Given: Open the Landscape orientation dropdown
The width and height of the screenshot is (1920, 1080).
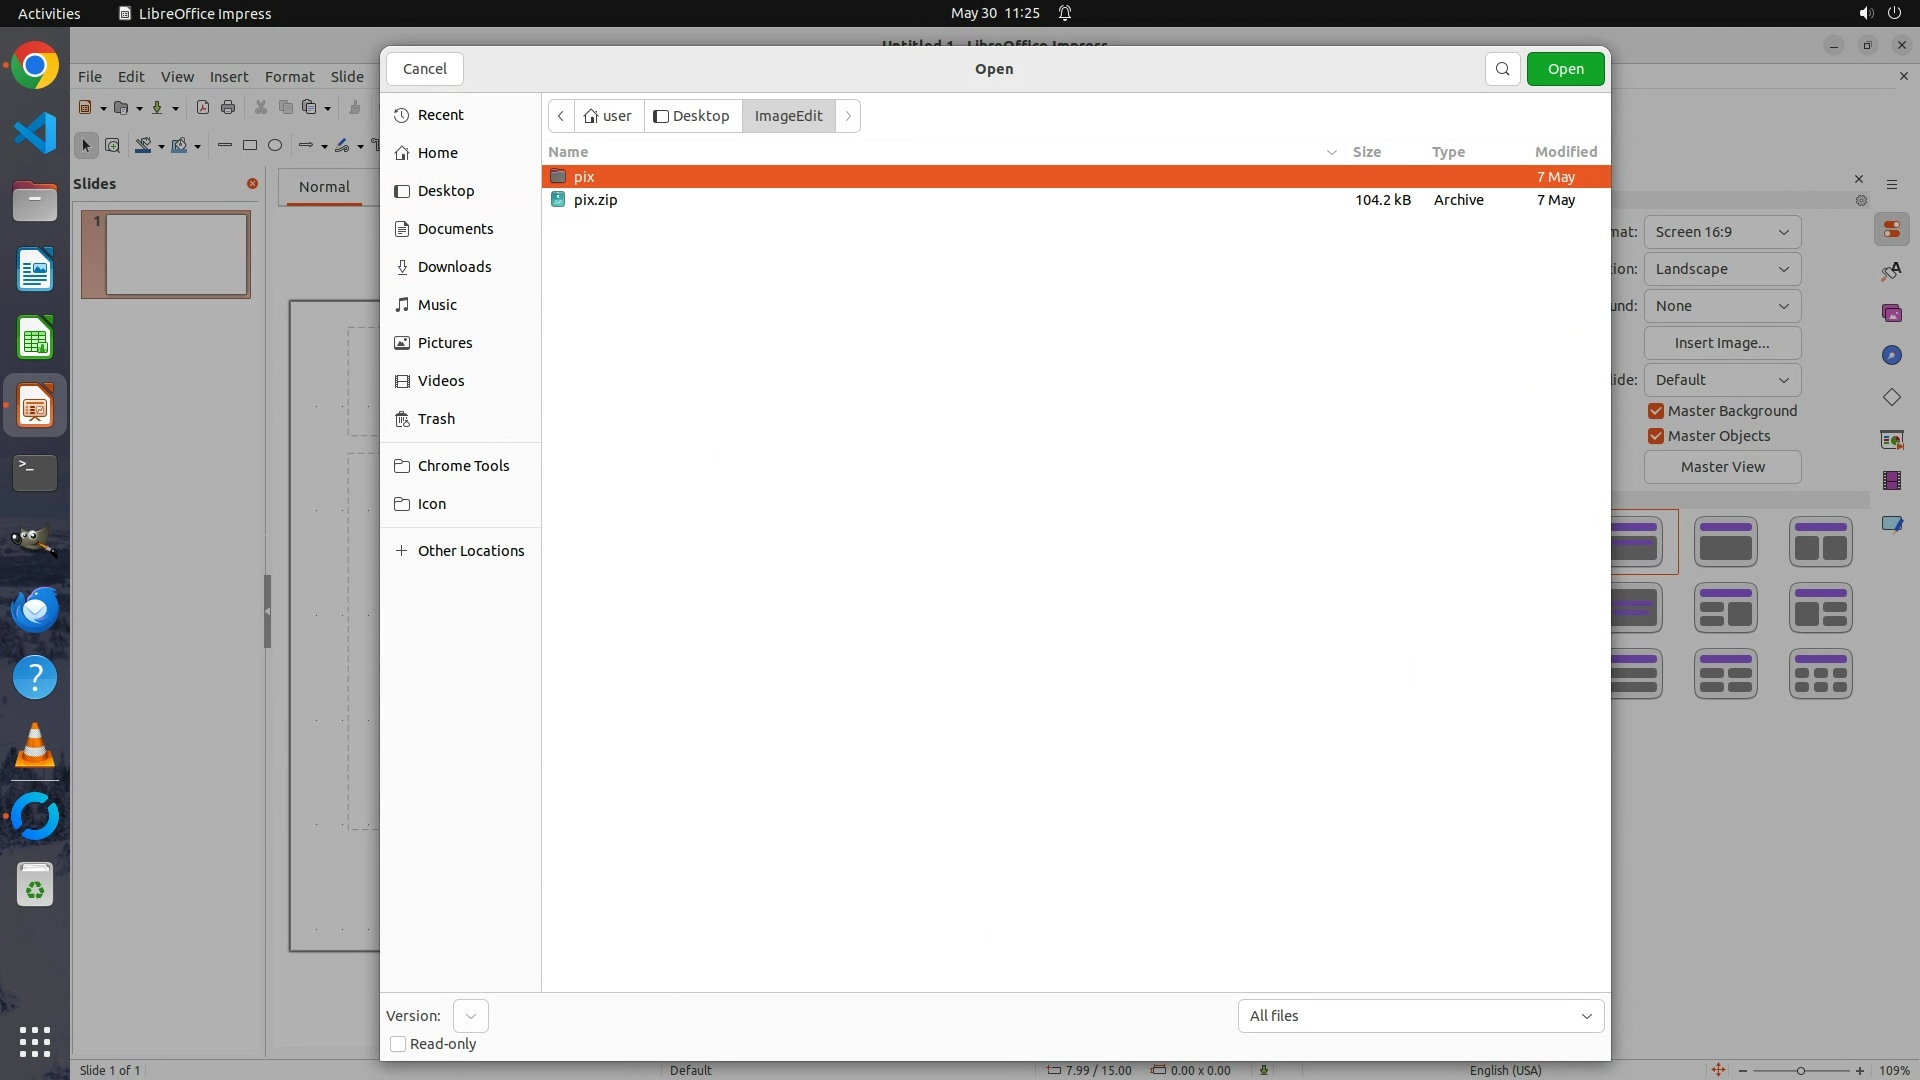Looking at the screenshot, I should (x=1721, y=269).
